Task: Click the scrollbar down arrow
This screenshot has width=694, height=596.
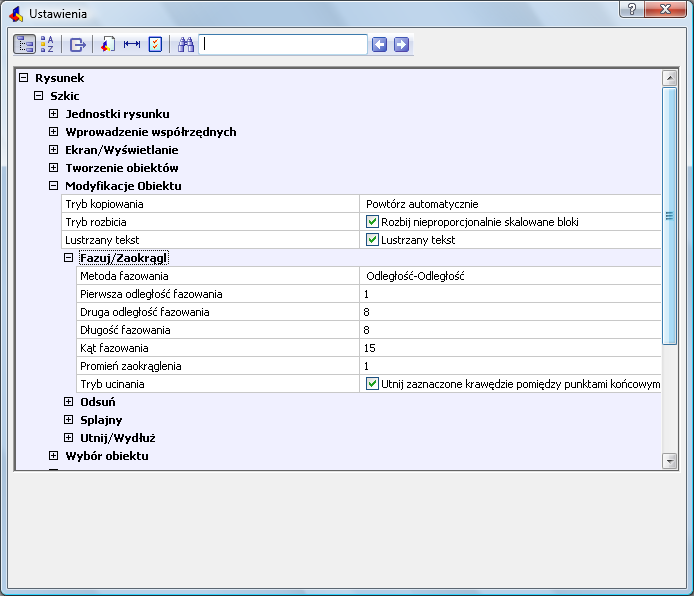Action: tap(669, 461)
